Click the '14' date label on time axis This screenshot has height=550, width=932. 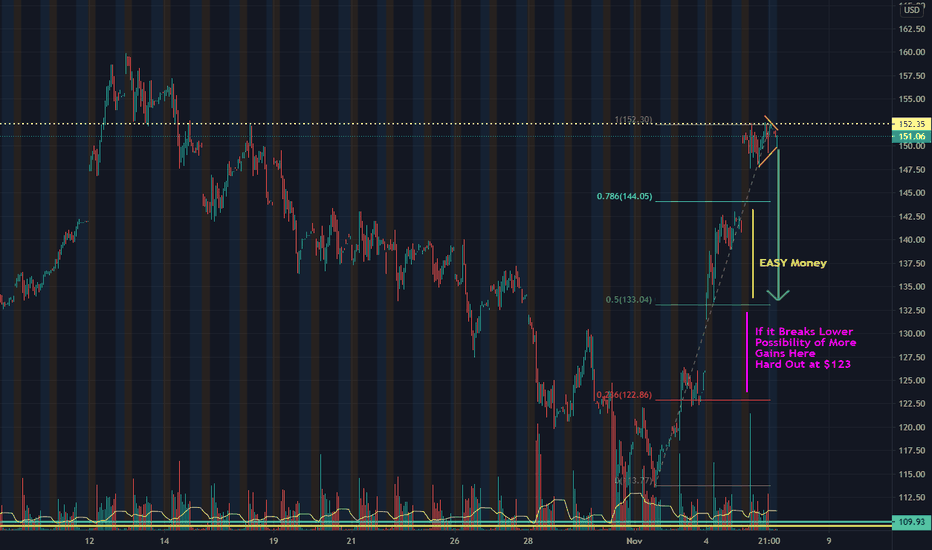(x=164, y=541)
